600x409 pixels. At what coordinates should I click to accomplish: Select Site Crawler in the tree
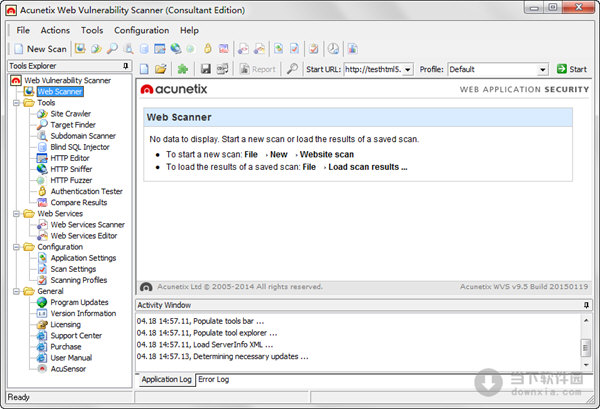coord(70,114)
